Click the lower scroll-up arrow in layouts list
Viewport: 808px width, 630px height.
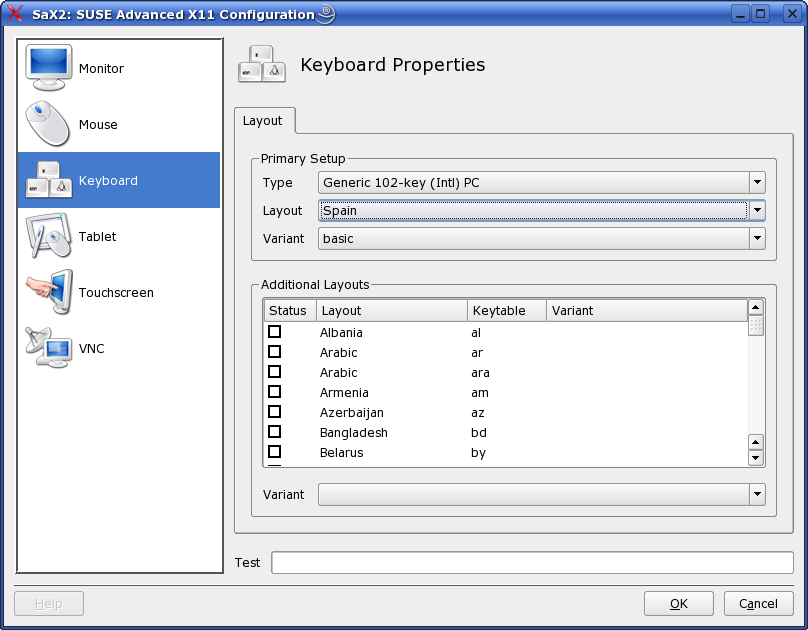click(755, 442)
